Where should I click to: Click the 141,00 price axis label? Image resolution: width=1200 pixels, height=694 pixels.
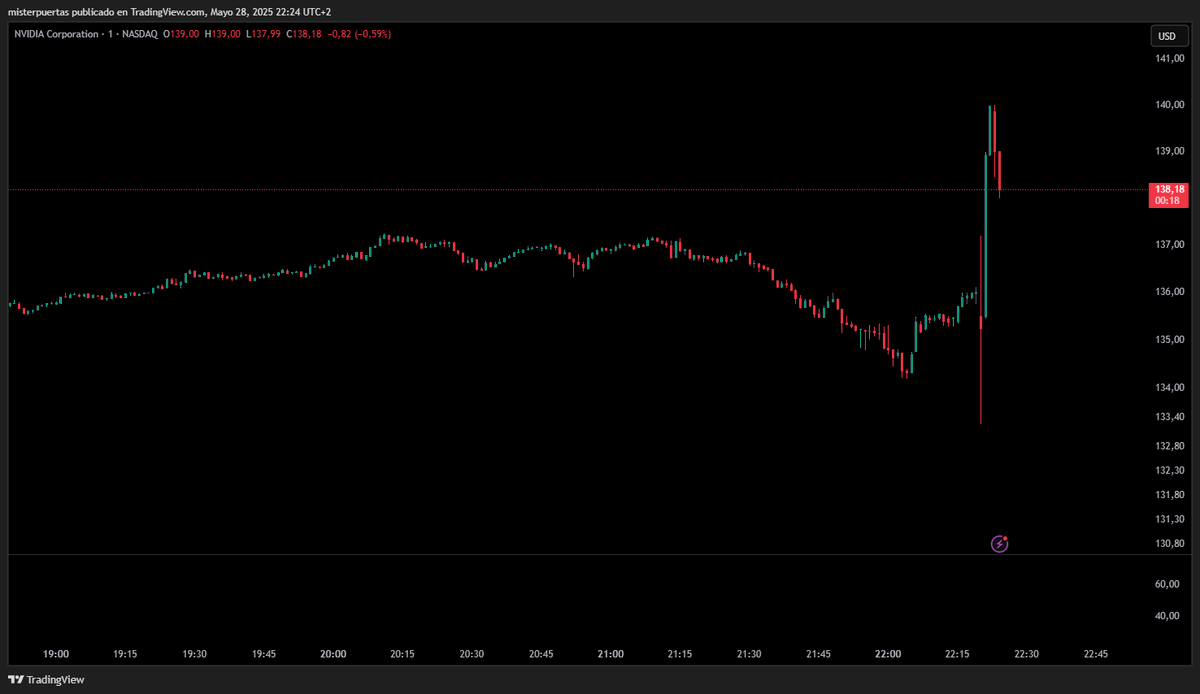click(x=1169, y=59)
